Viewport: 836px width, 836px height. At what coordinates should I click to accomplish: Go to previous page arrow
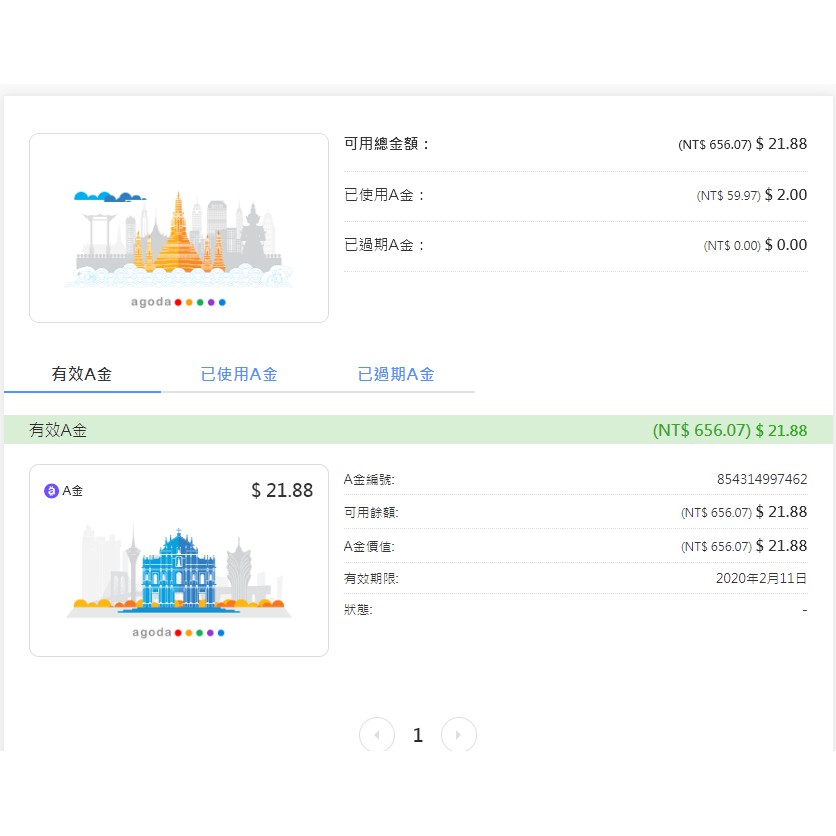[377, 735]
